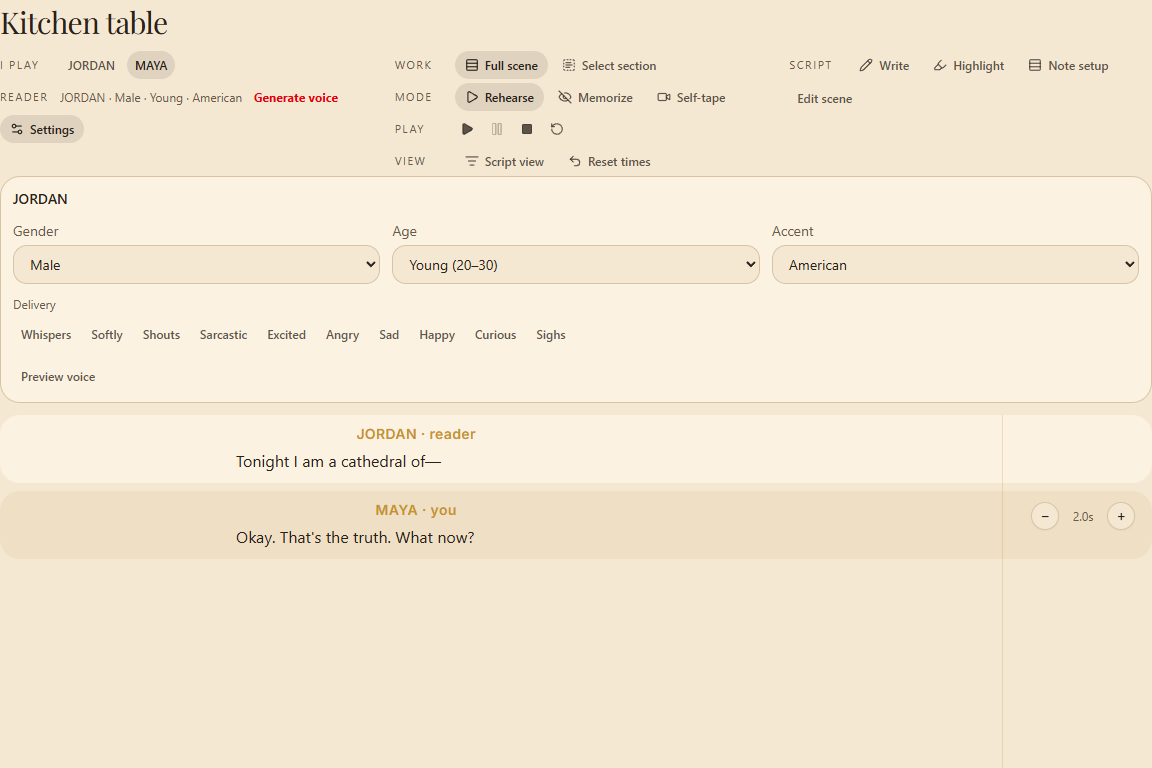
Task: Open the Age dropdown
Action: pos(576,265)
